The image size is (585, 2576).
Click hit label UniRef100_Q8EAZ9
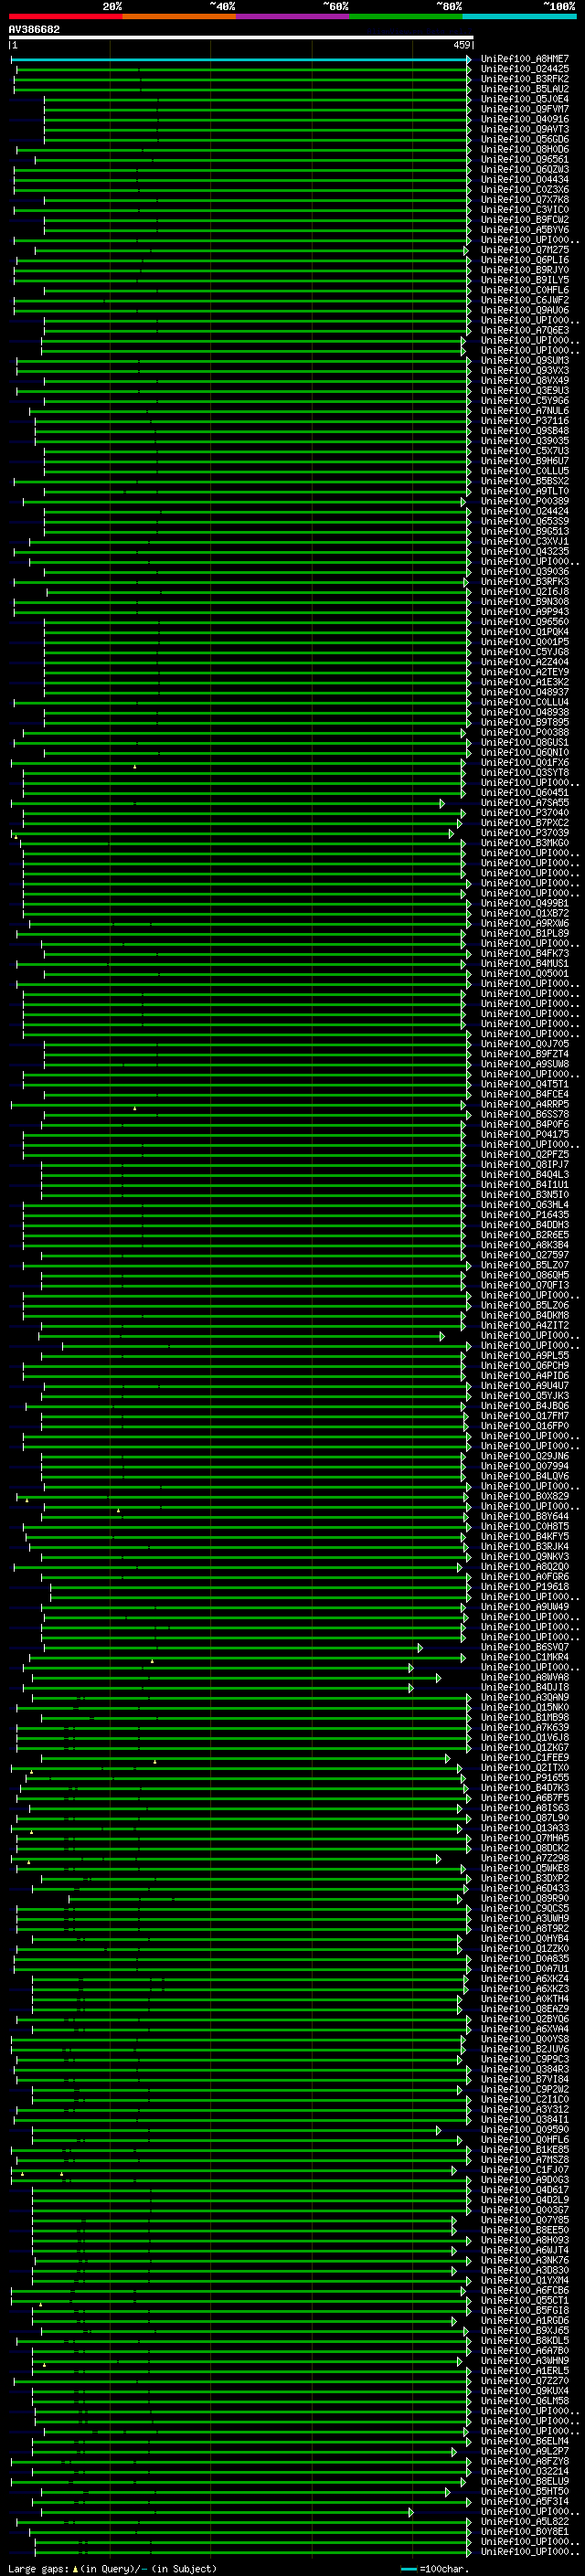(x=525, y=2008)
